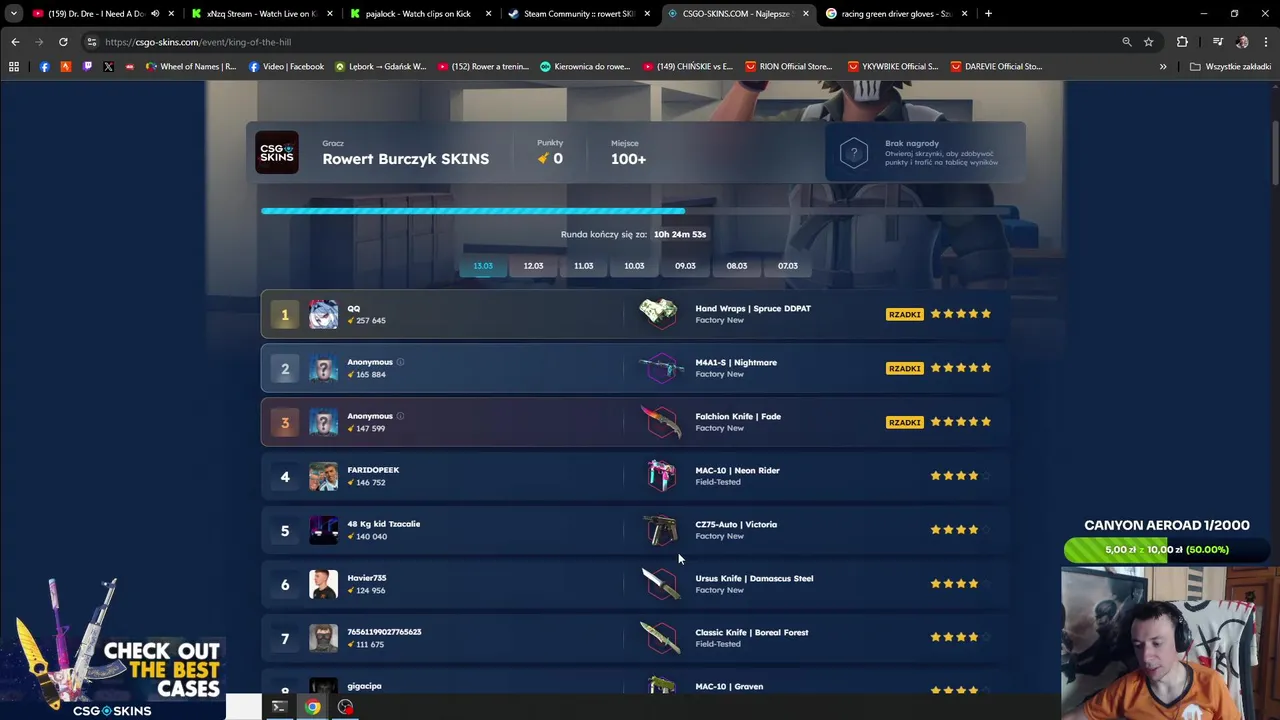
Task: Click the info icon next to second-place Anonymous
Action: pos(400,362)
